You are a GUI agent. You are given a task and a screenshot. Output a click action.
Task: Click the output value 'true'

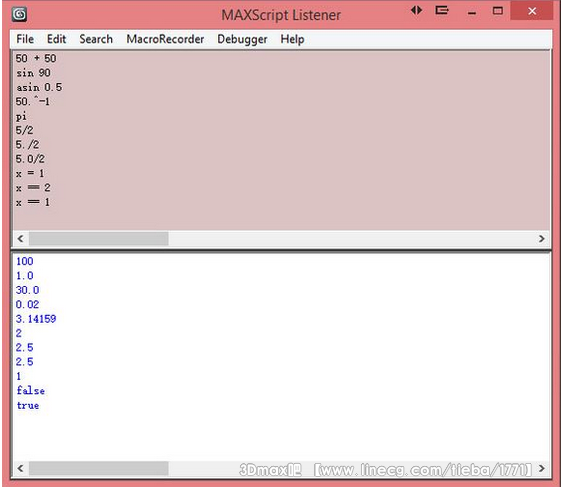coord(28,405)
